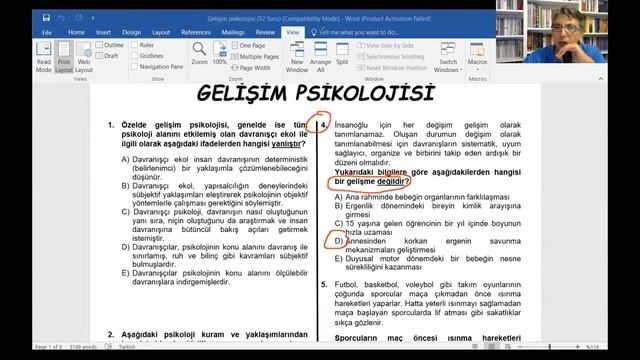Open the Design tab
The image size is (640, 360).
pyautogui.click(x=131, y=32)
